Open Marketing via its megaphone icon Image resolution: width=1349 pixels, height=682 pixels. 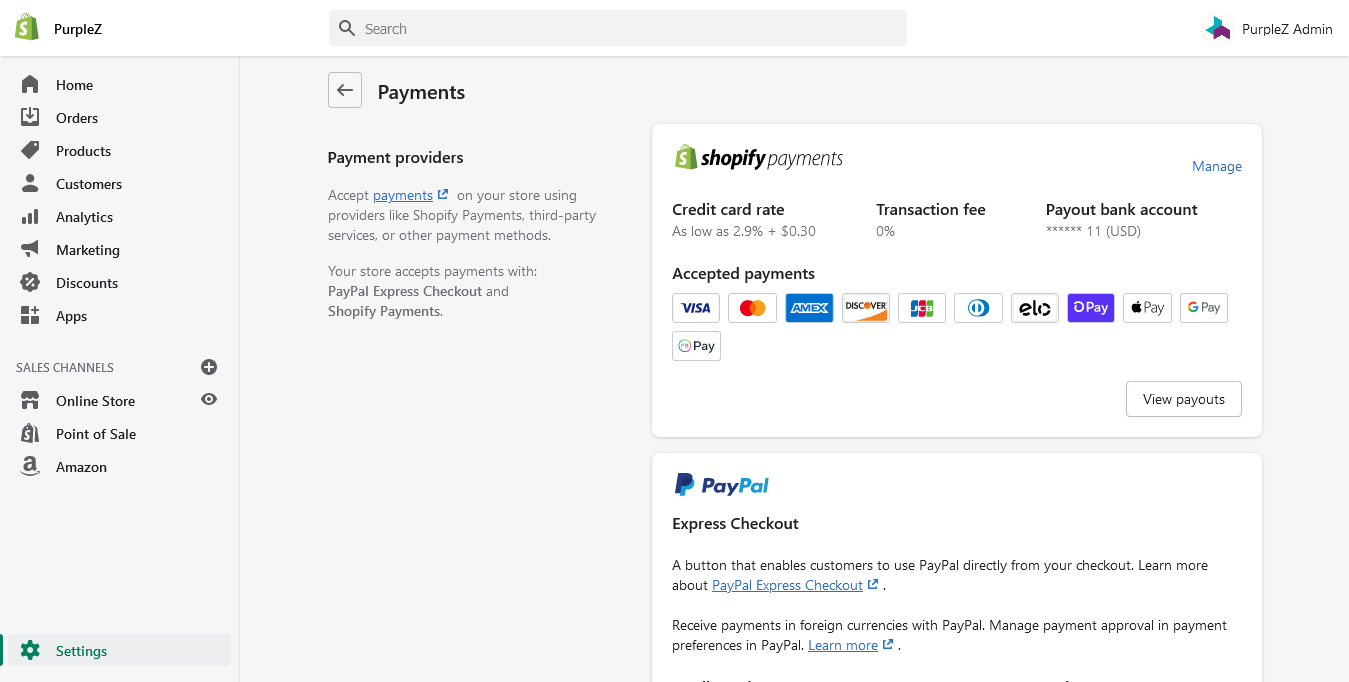click(x=30, y=250)
